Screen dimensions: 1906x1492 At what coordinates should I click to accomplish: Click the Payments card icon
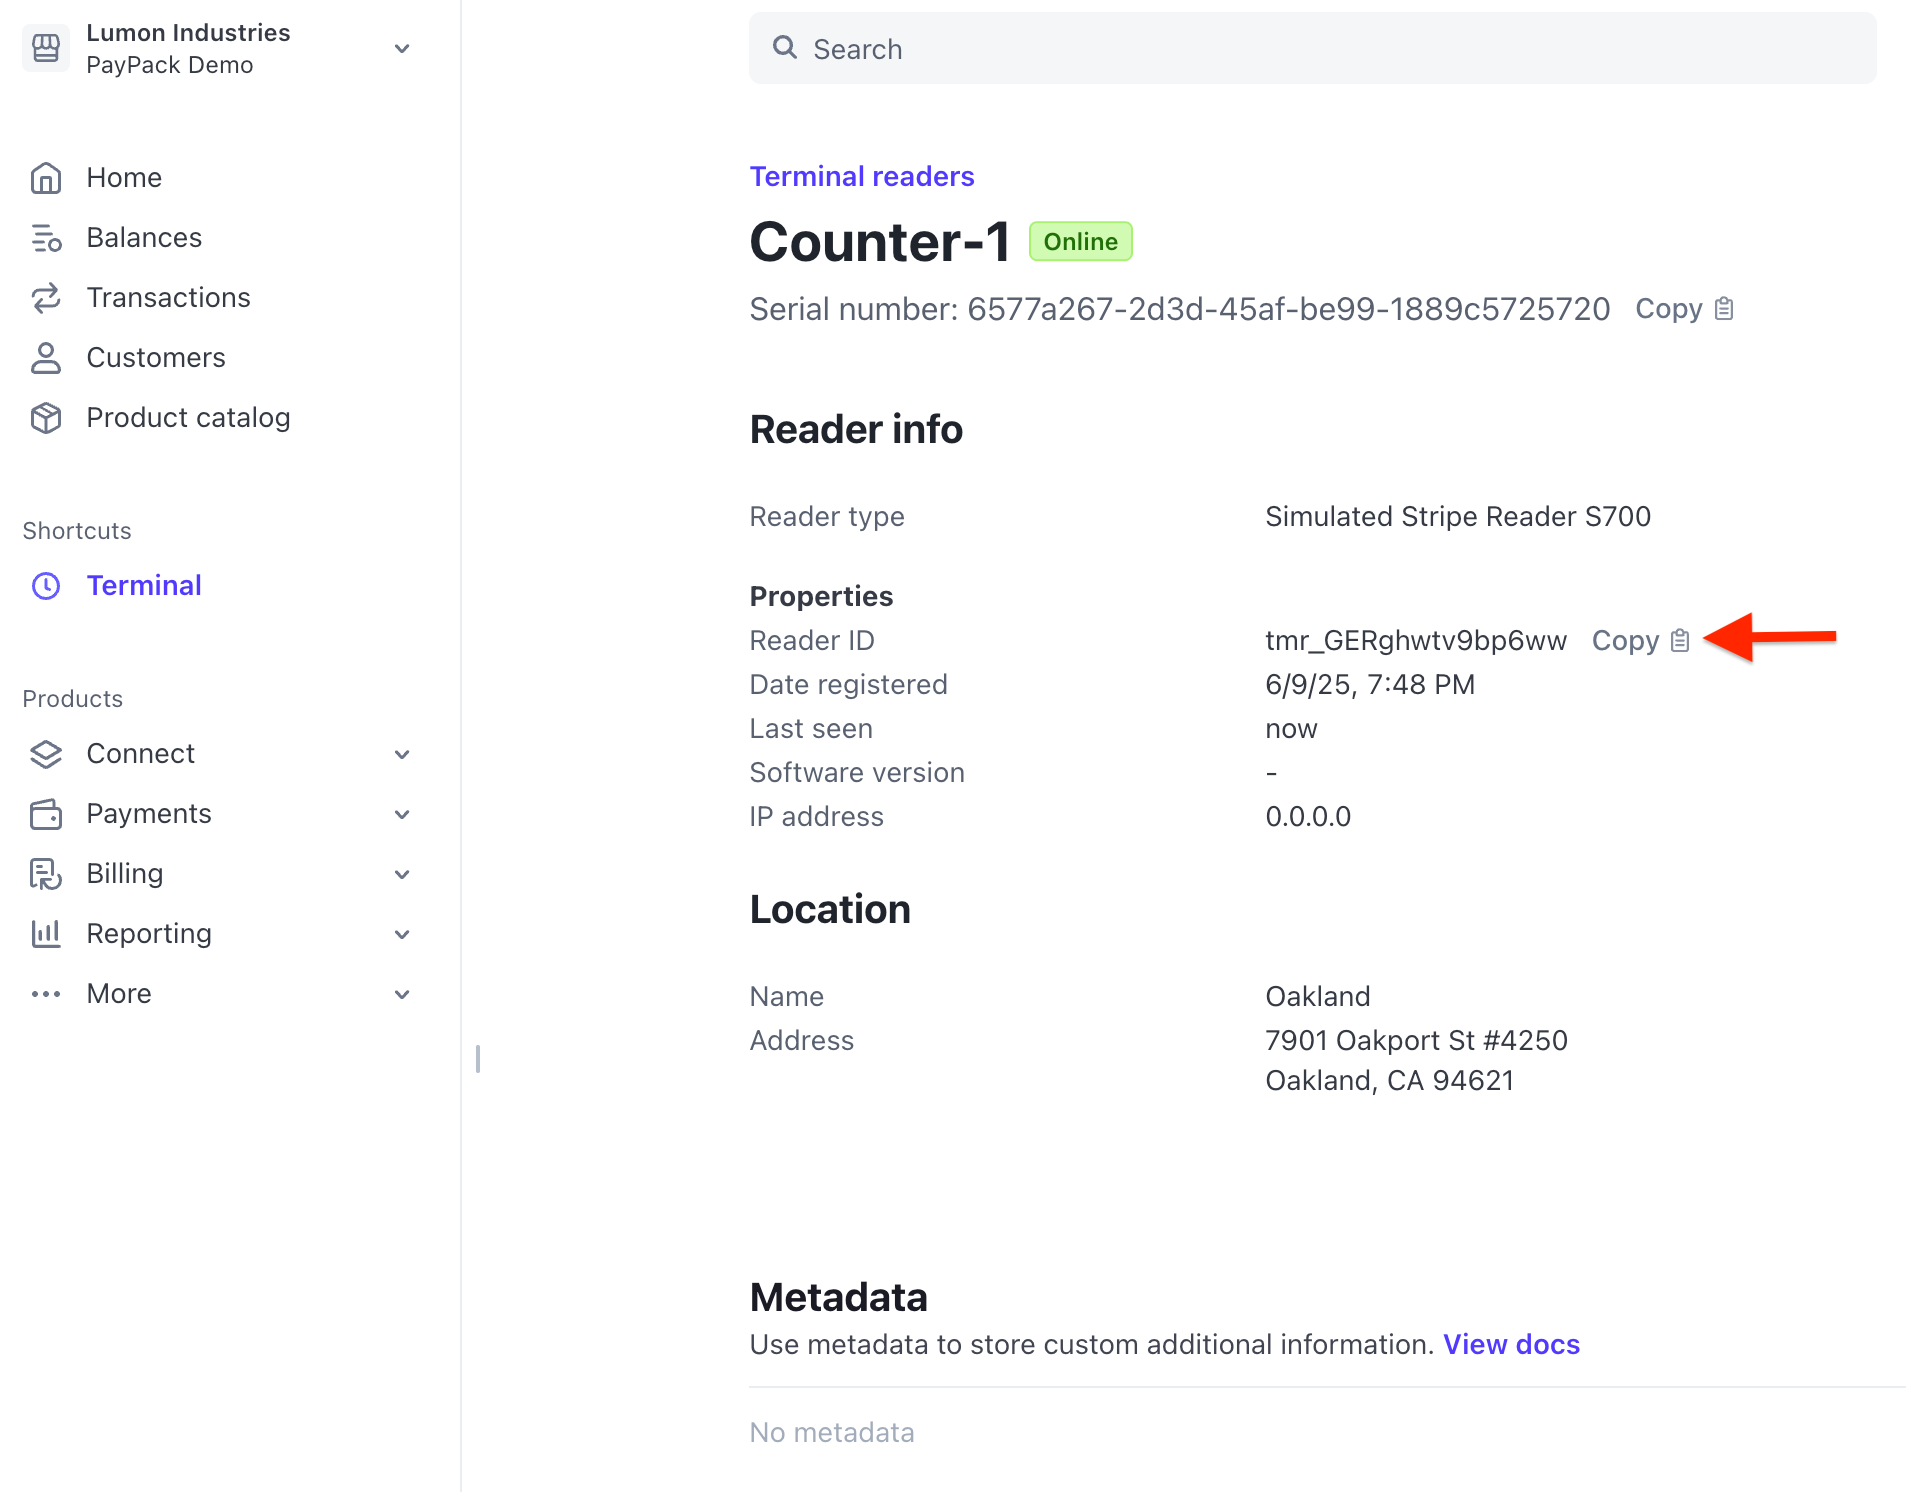coord(46,814)
